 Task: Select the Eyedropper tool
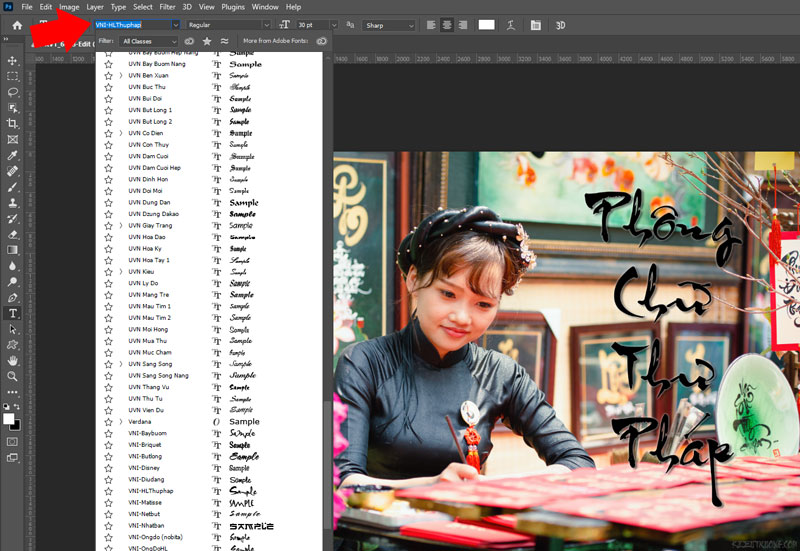(x=12, y=155)
